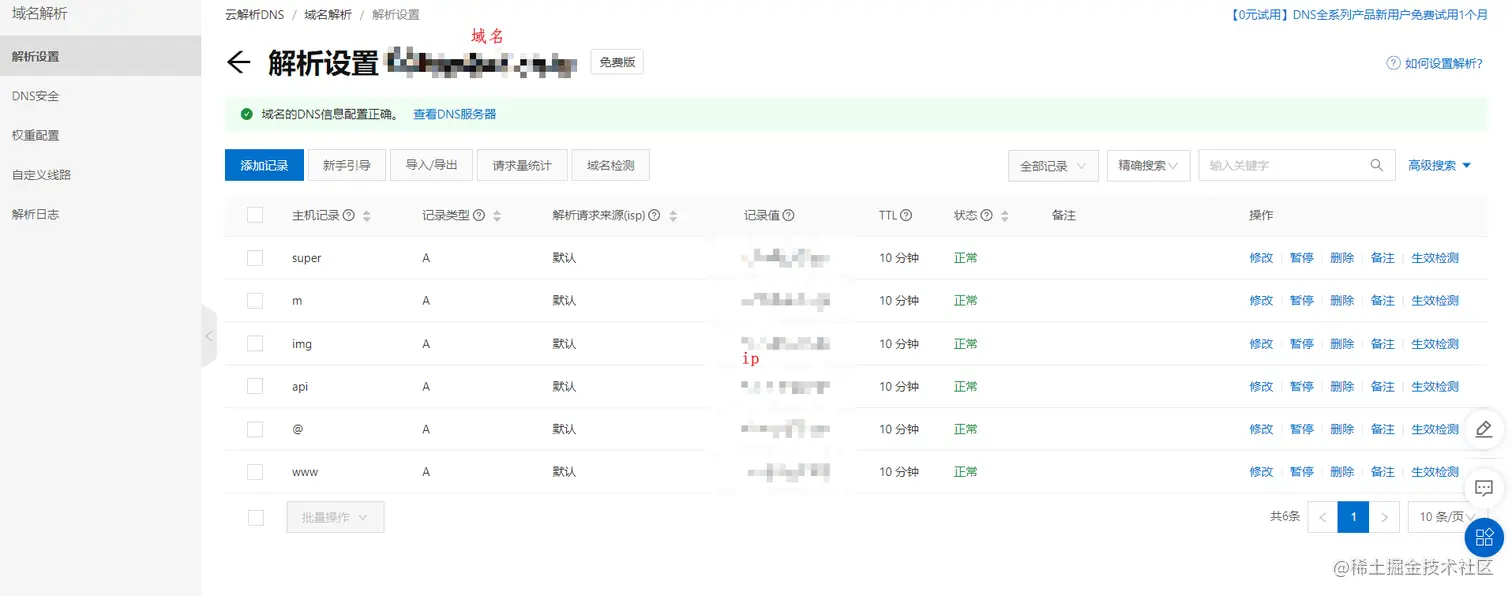The height and width of the screenshot is (596, 1512).
Task: Select the @ record checkbox
Action: (x=255, y=429)
